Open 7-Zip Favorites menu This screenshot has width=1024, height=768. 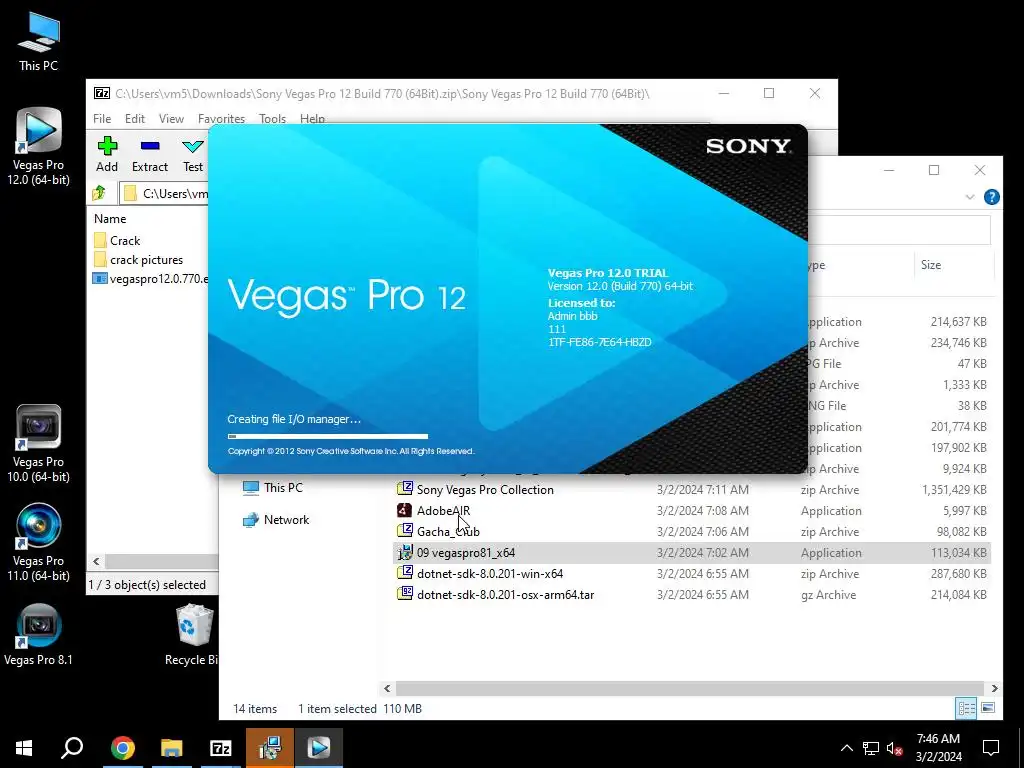point(221,119)
